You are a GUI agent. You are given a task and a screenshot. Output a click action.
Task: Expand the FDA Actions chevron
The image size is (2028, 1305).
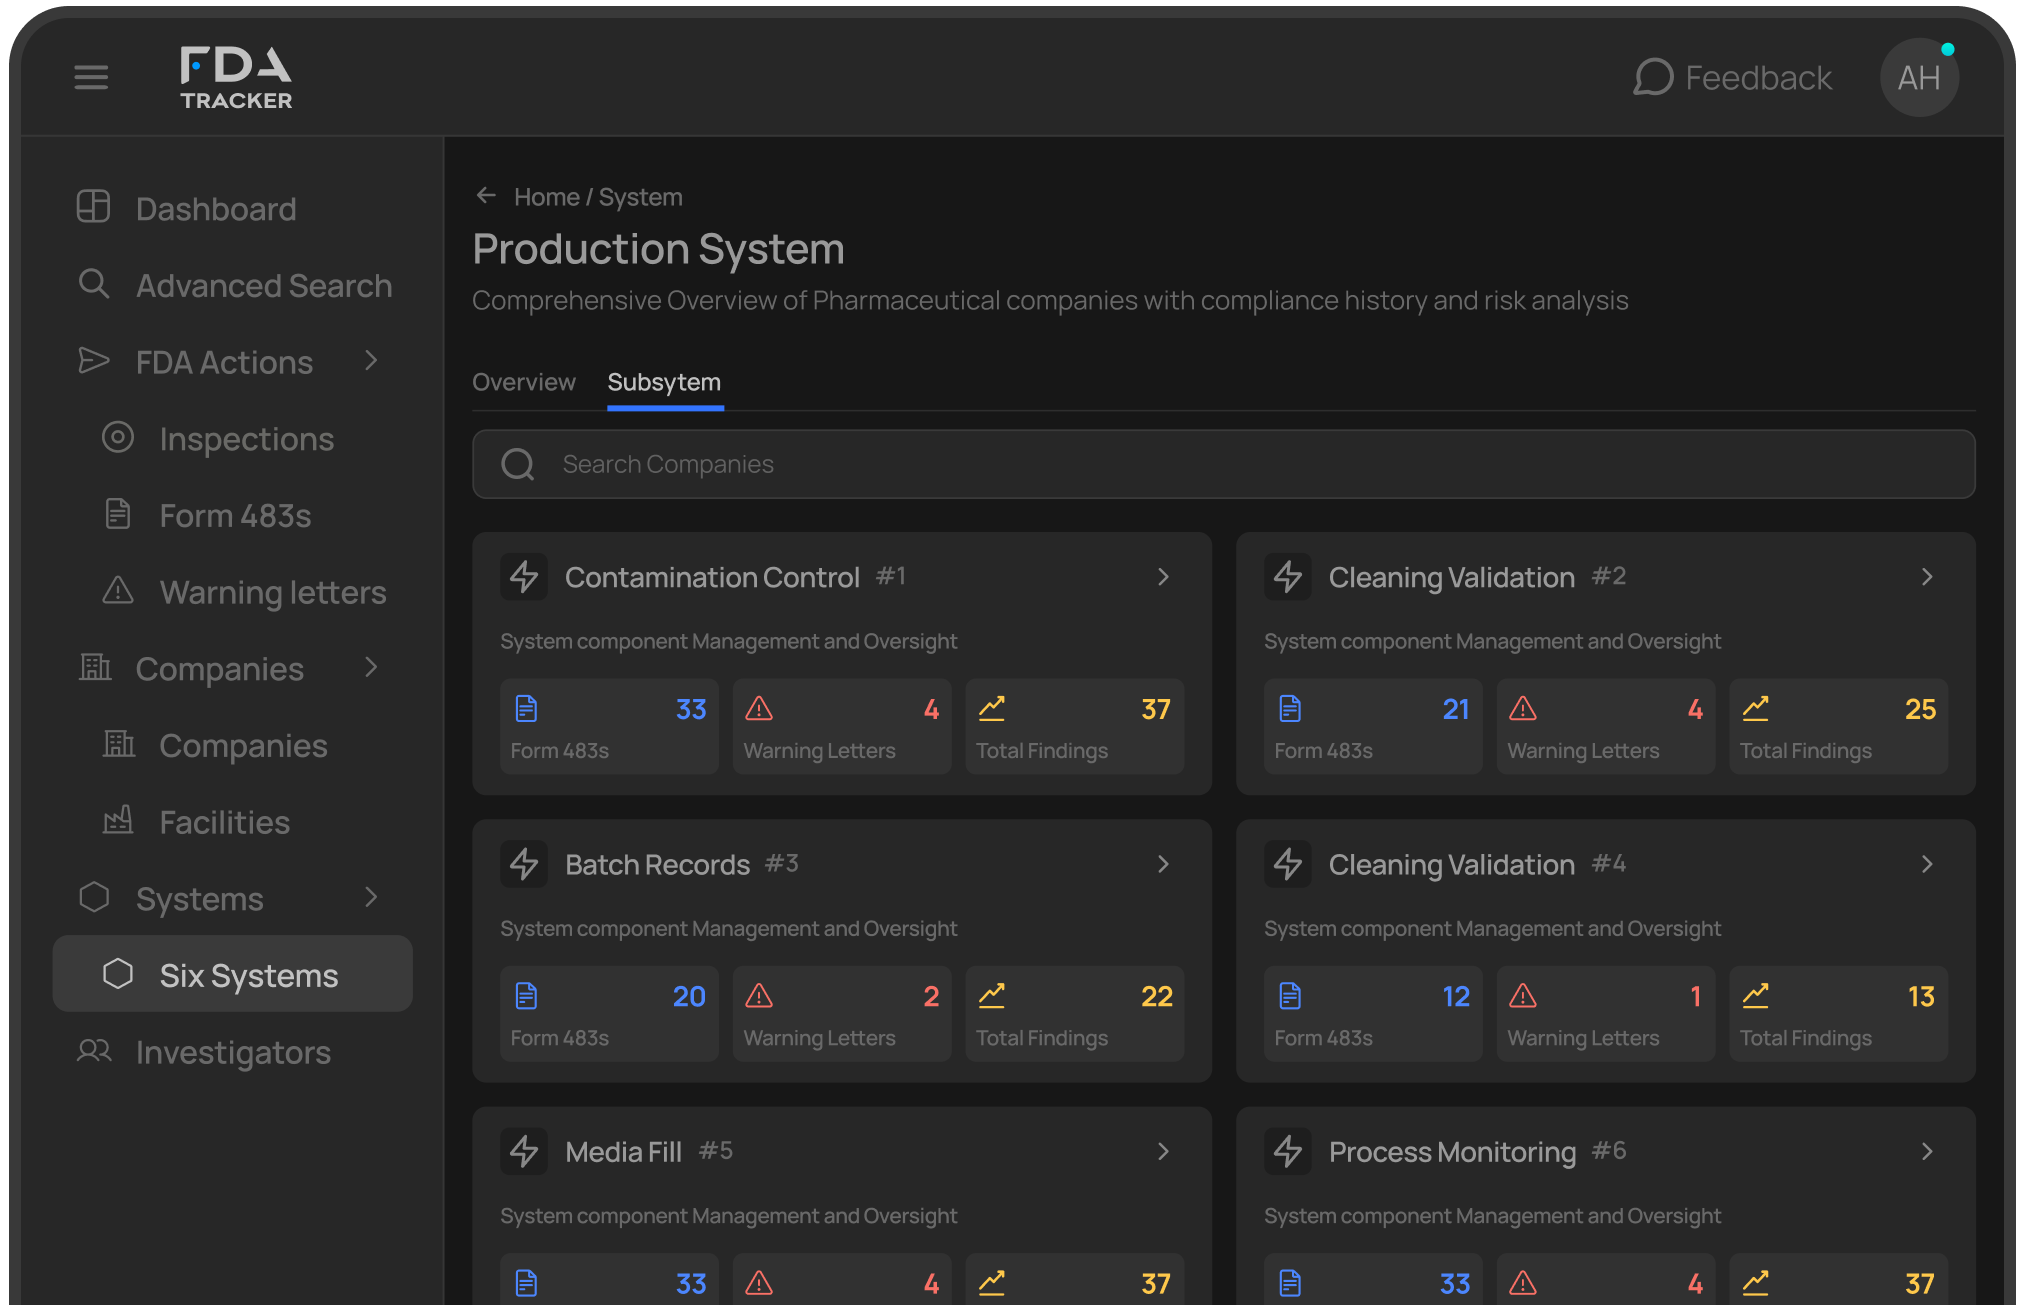[x=371, y=360]
